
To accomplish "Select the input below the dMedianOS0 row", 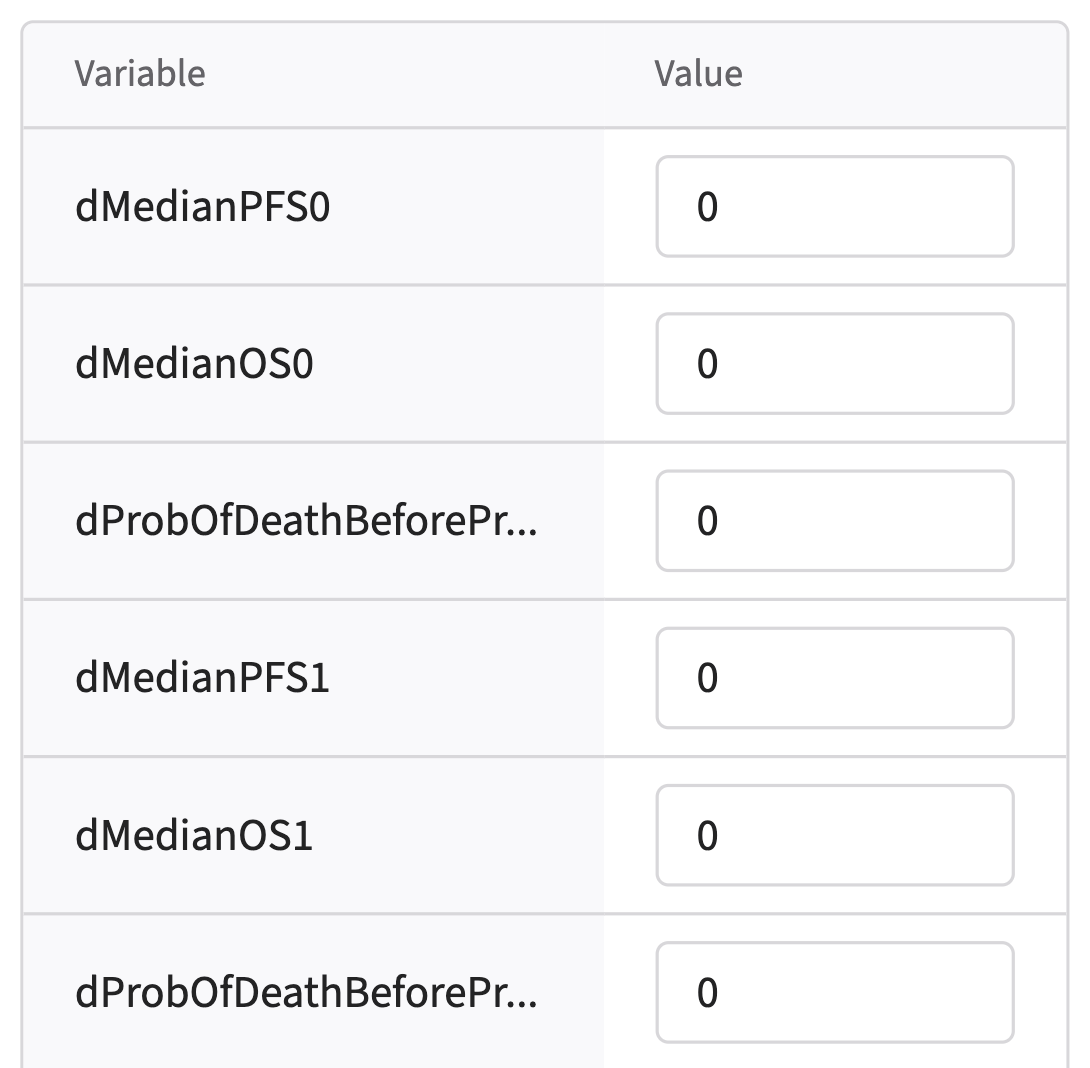I will coord(835,521).
